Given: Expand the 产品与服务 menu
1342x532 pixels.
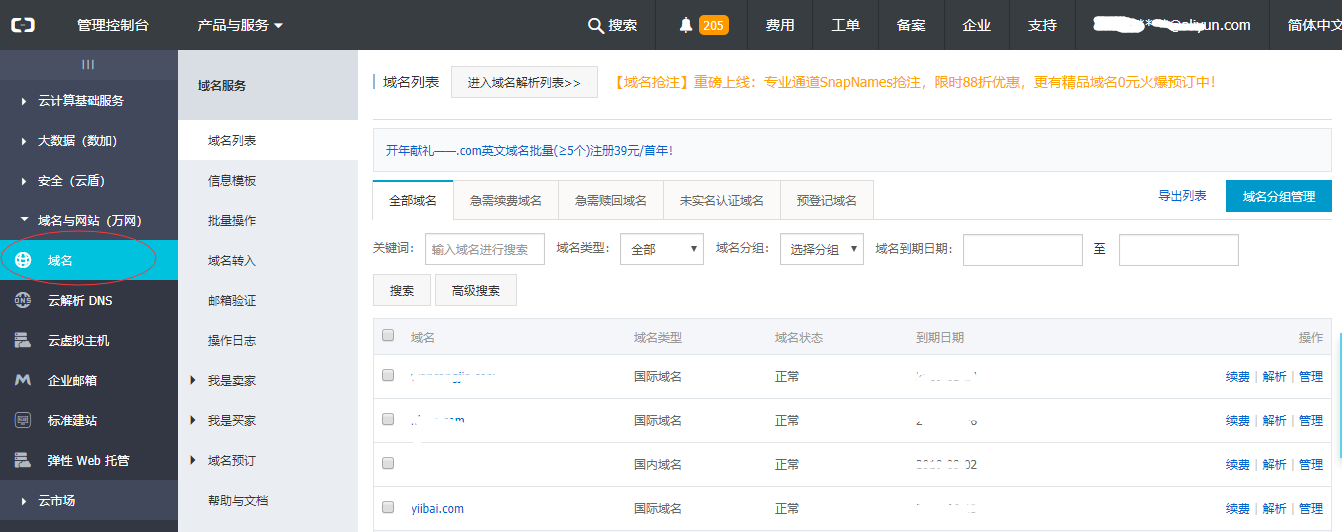Looking at the screenshot, I should tap(240, 25).
